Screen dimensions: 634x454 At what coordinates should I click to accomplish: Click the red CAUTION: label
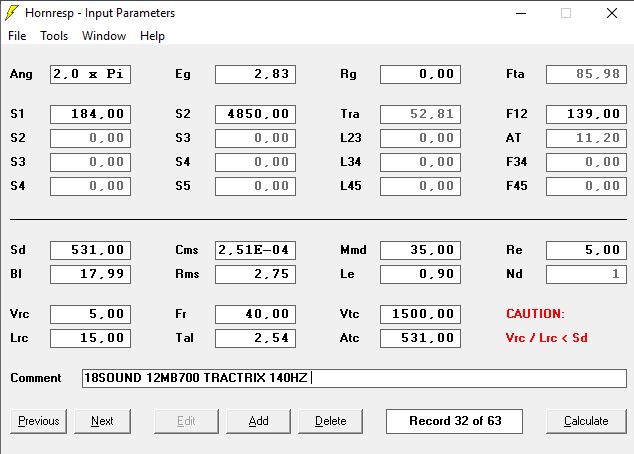[535, 314]
